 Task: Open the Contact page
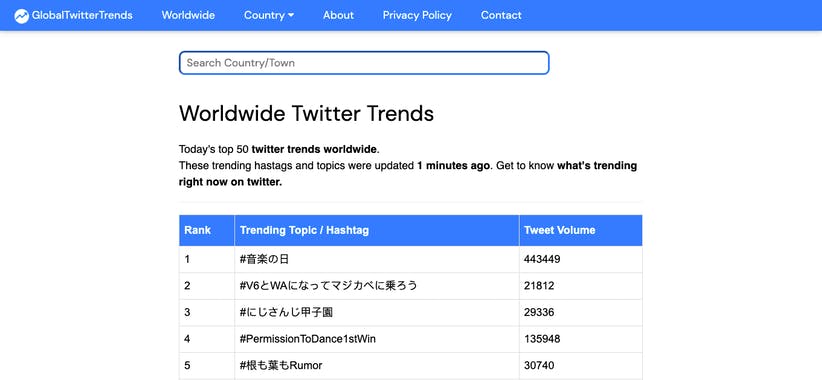pos(501,15)
